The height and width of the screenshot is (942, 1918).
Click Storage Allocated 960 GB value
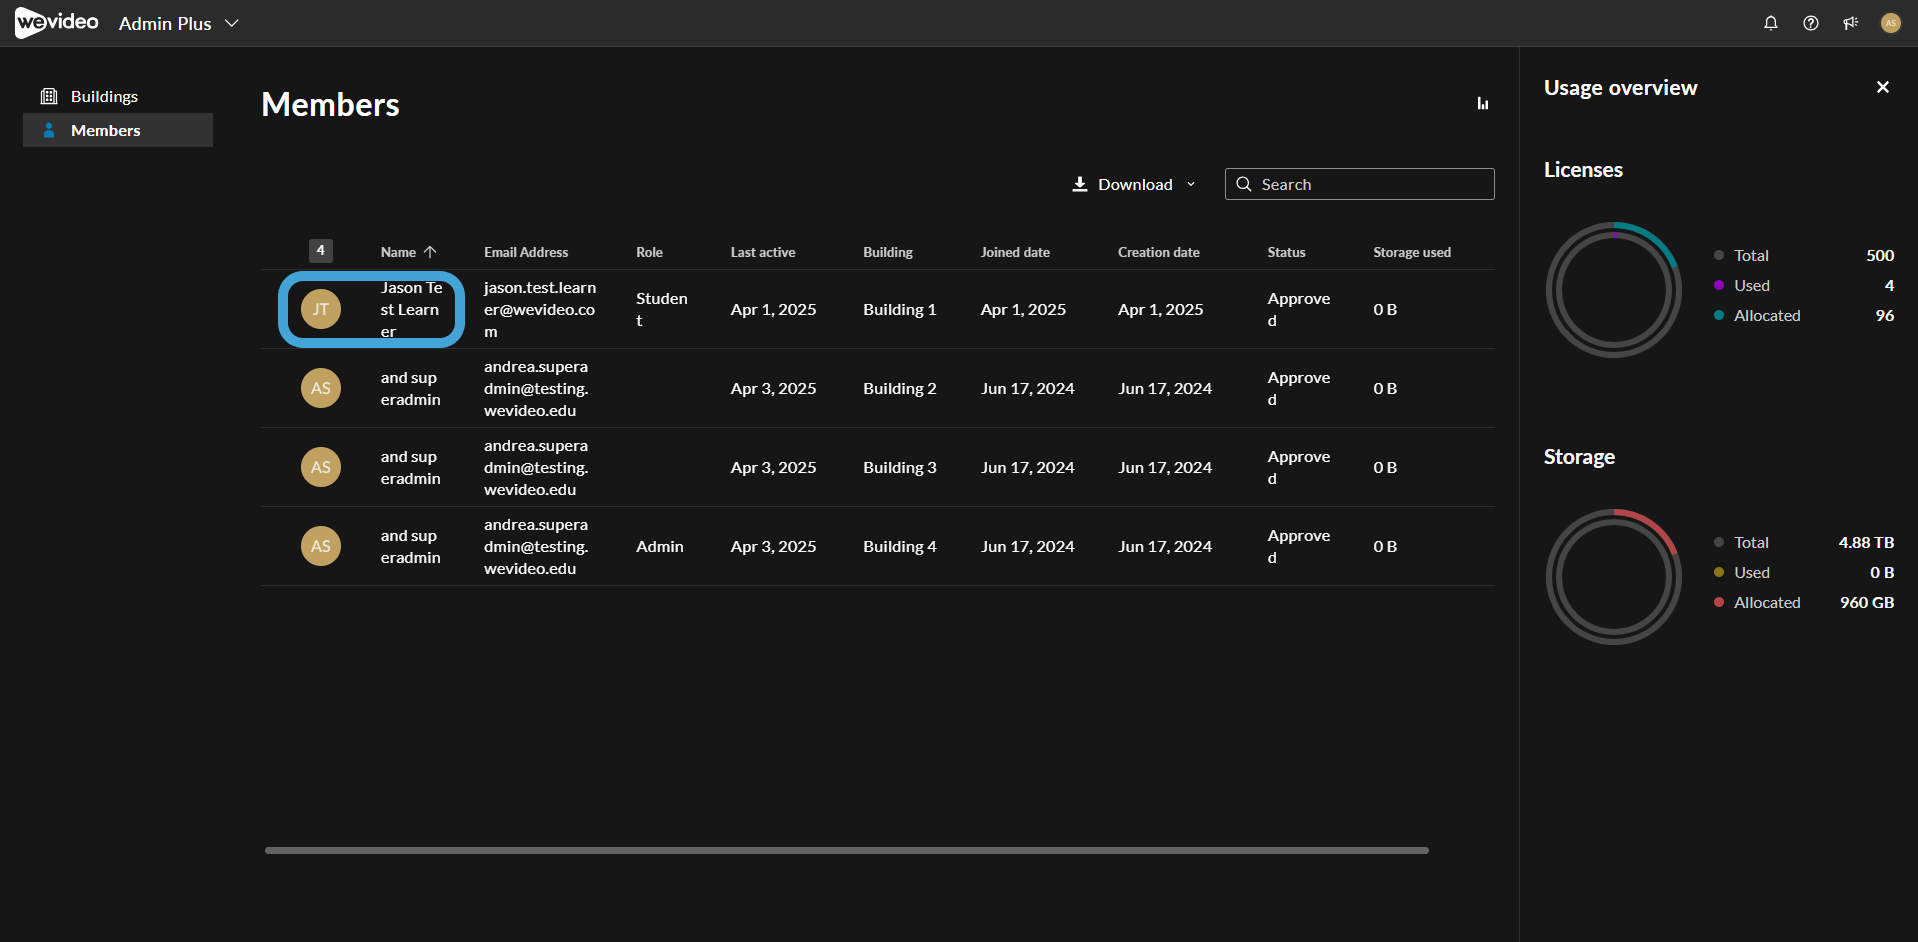1867,602
